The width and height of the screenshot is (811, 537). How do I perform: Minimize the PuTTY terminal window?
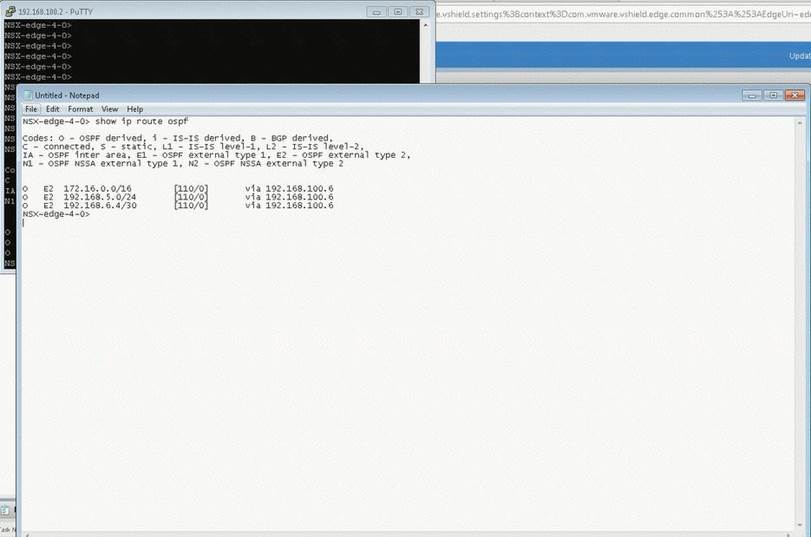[377, 11]
